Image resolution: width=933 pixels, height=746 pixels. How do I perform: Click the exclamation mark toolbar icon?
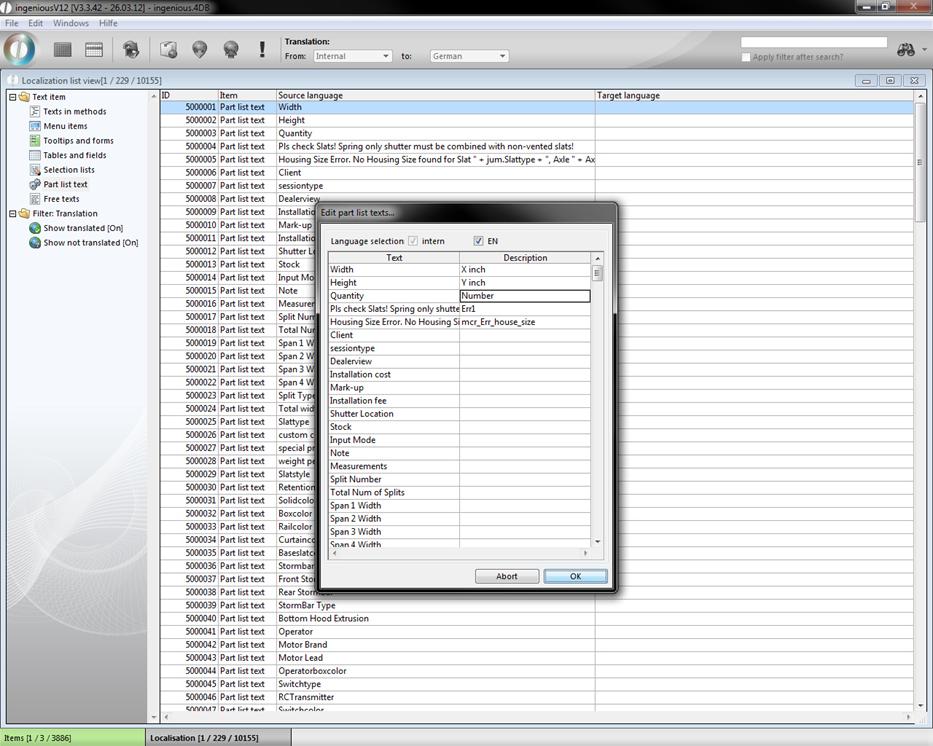(x=262, y=49)
